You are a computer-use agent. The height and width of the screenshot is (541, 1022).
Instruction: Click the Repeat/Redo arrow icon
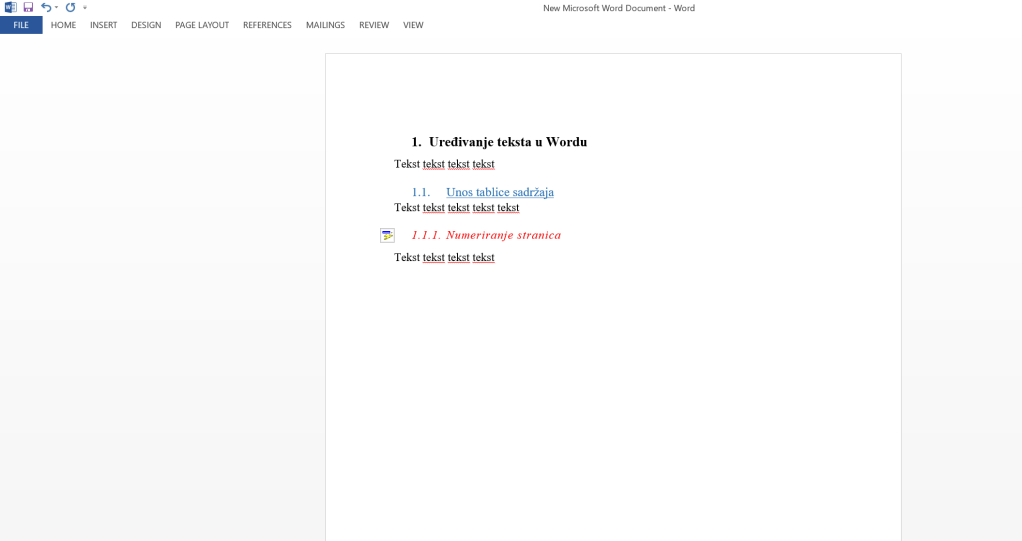tap(70, 7)
